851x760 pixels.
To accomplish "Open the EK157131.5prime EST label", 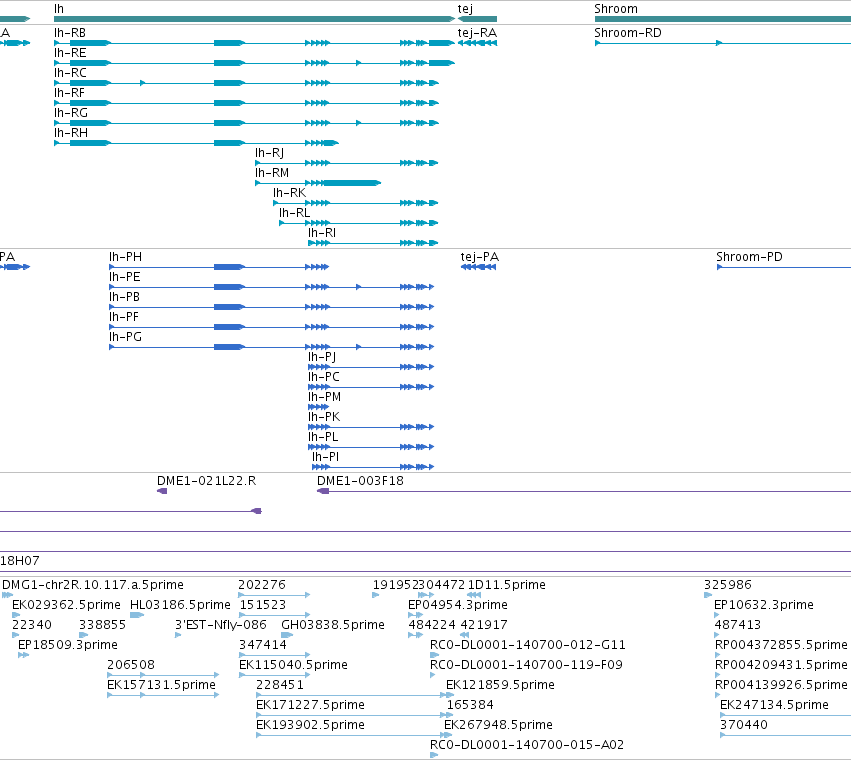I will [161, 685].
